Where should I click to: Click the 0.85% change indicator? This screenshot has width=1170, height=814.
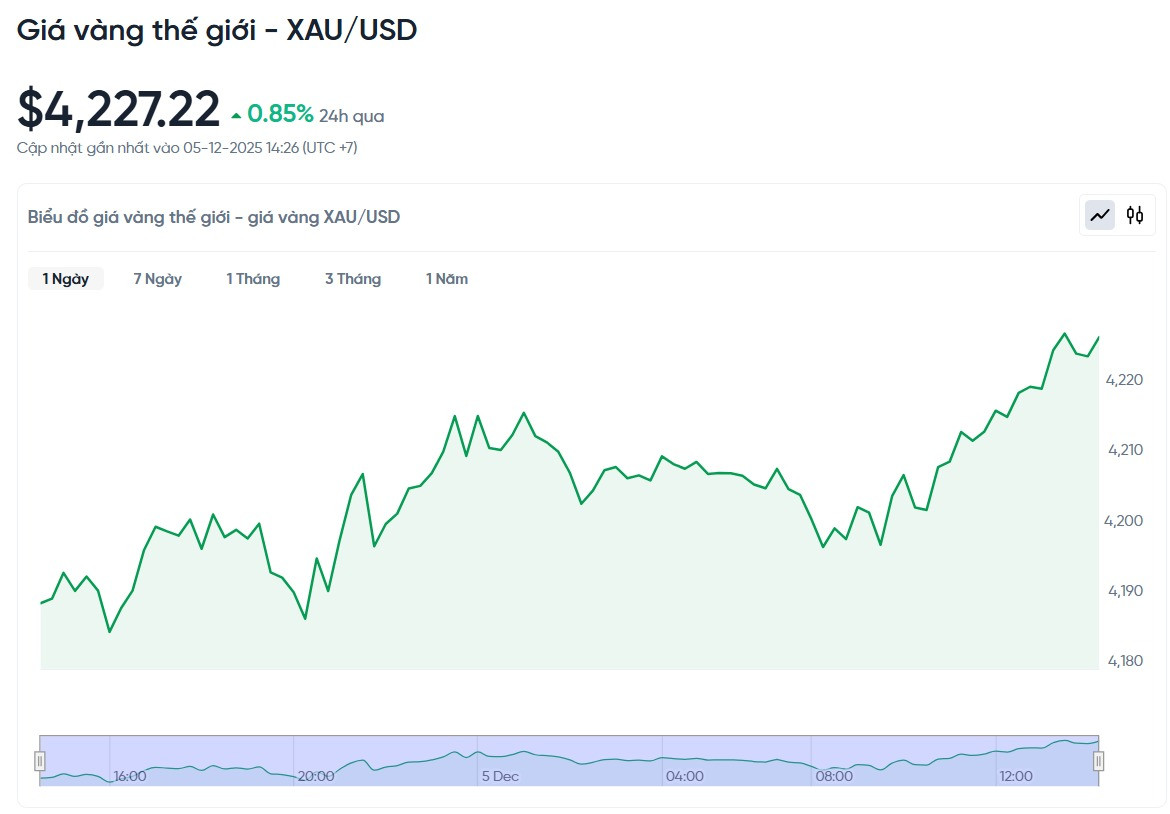pos(280,113)
